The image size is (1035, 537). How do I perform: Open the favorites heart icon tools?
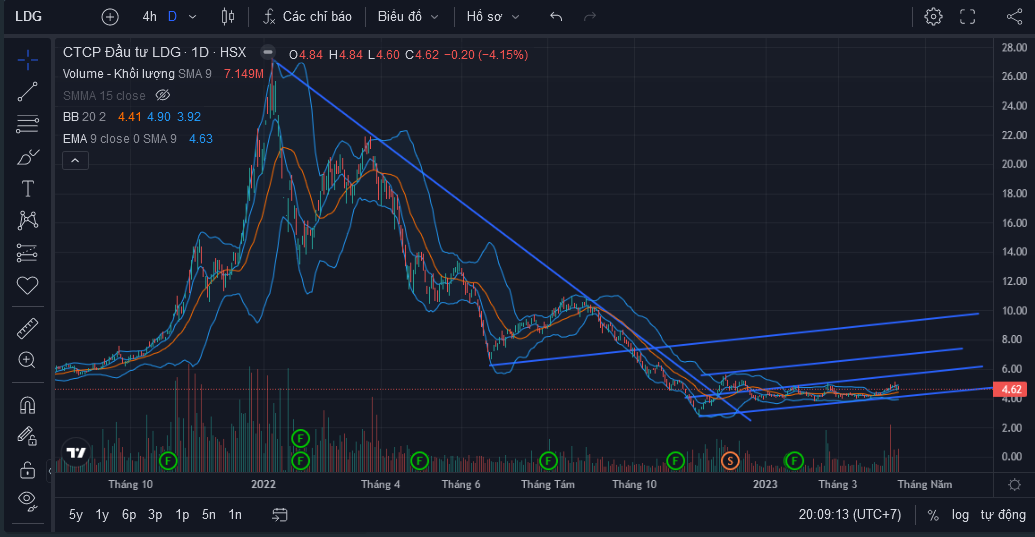click(x=27, y=286)
